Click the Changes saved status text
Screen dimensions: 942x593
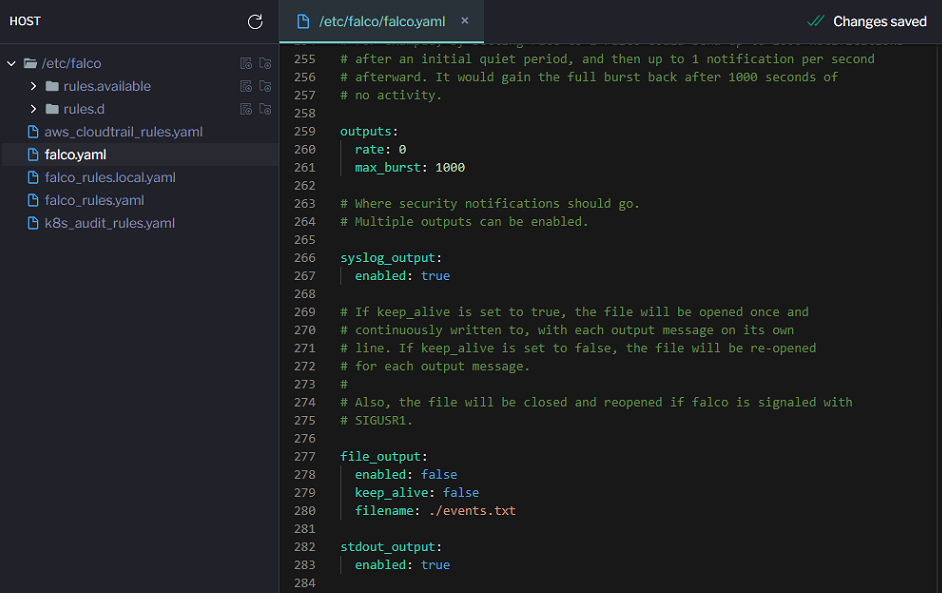click(880, 22)
